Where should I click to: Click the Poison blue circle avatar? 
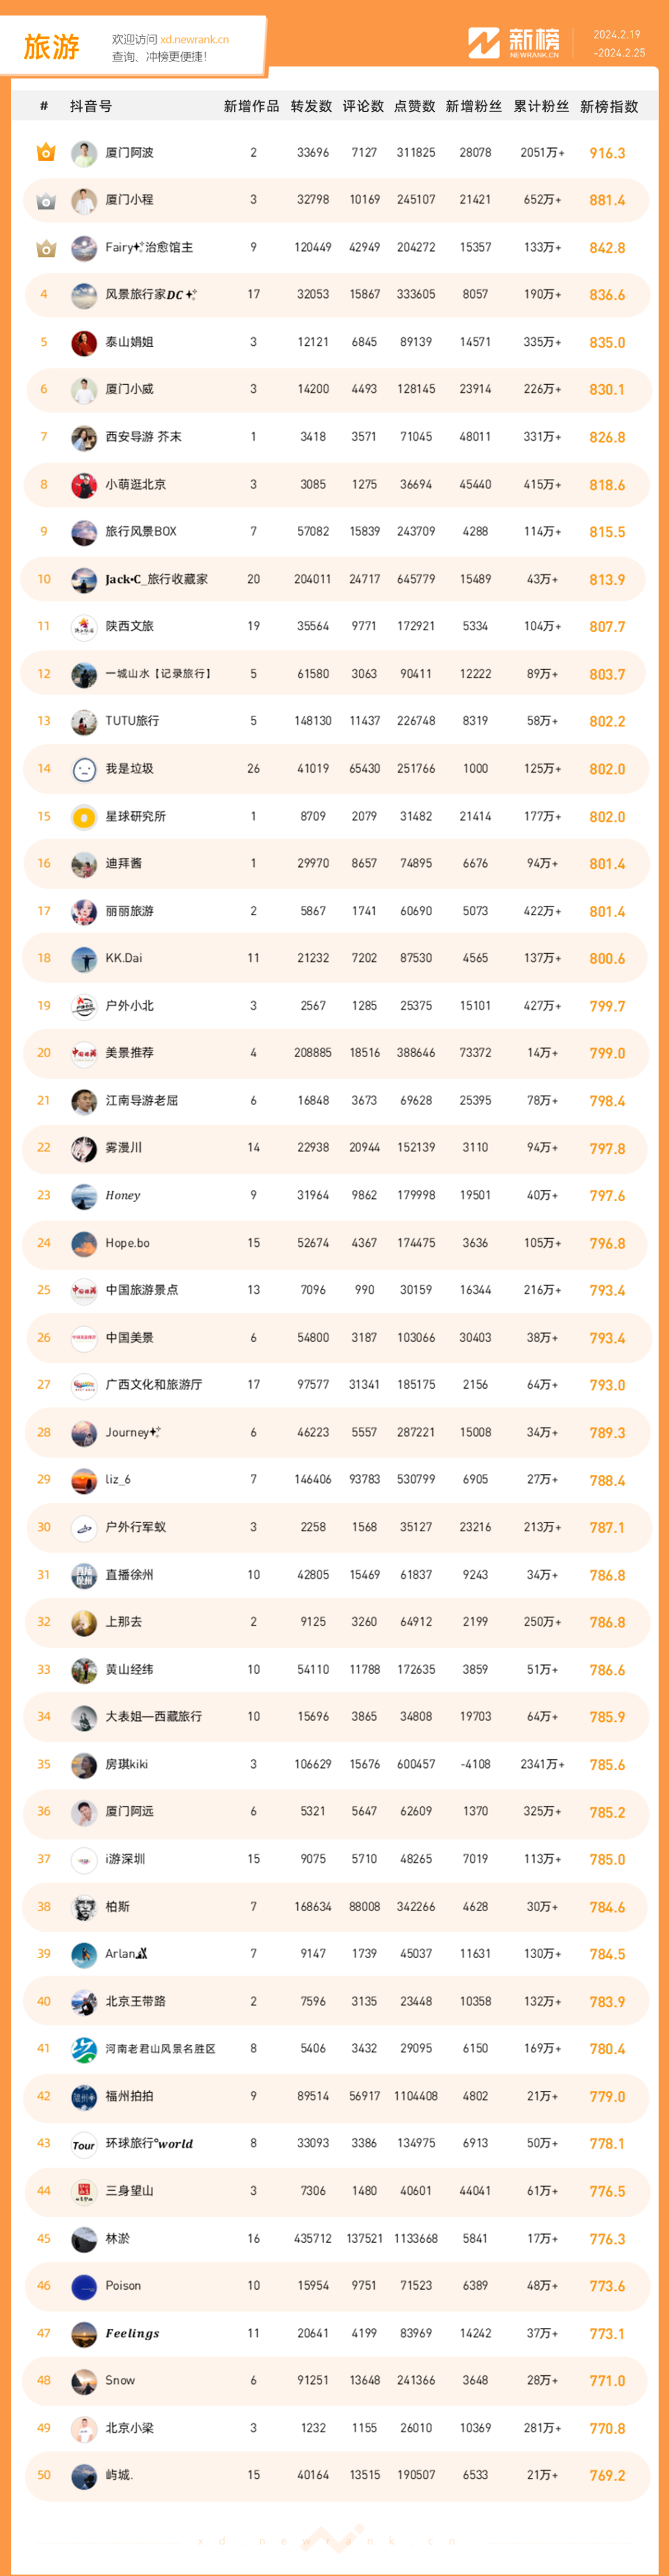click(84, 2286)
